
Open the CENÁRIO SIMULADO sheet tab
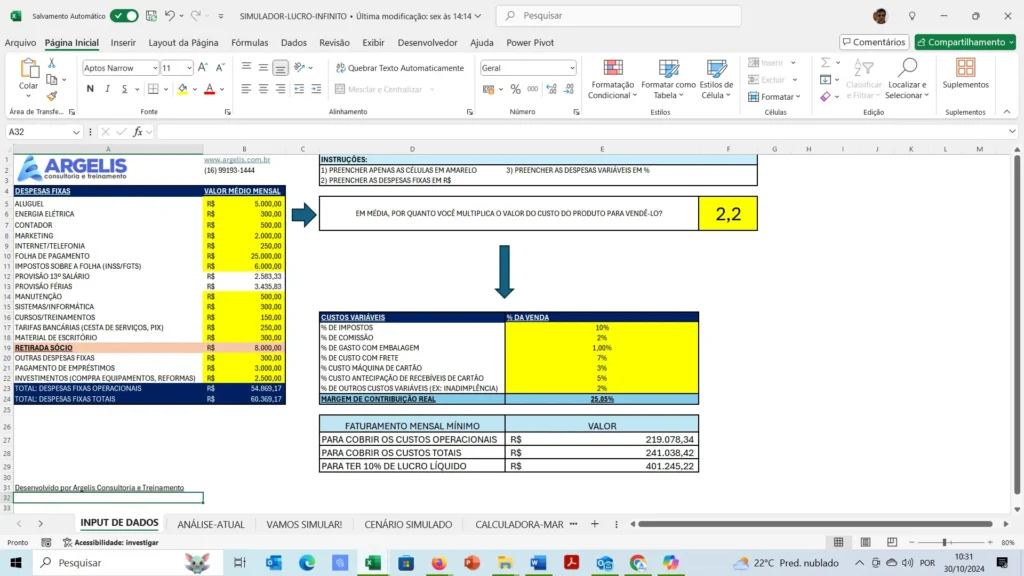point(408,524)
